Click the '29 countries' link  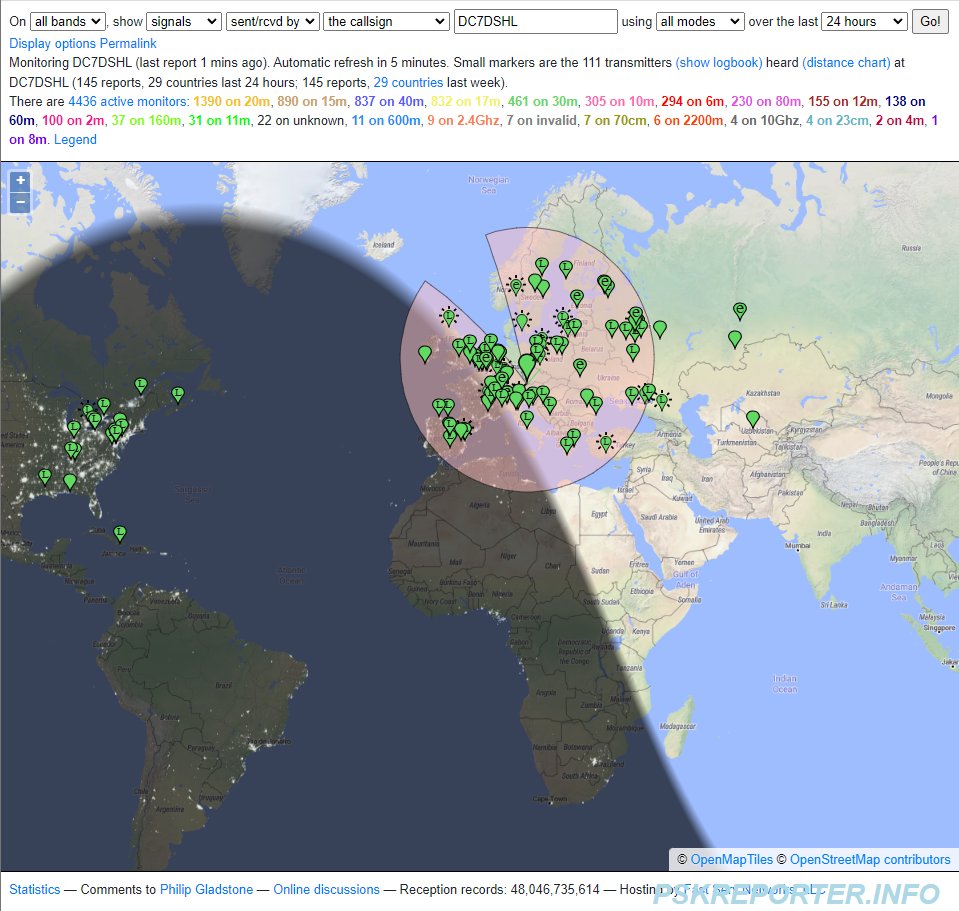[x=408, y=82]
